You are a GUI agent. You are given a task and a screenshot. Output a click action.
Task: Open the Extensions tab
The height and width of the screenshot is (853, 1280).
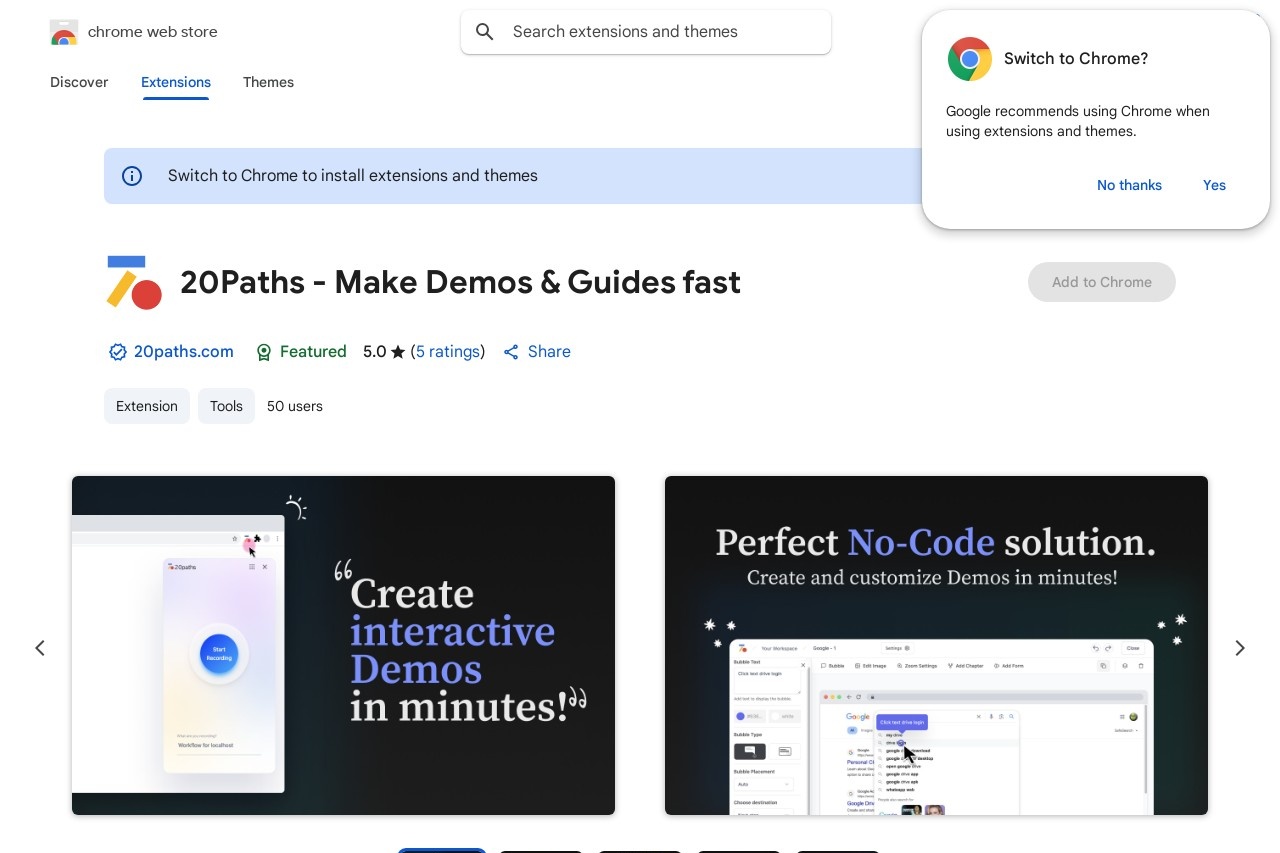pyautogui.click(x=176, y=82)
